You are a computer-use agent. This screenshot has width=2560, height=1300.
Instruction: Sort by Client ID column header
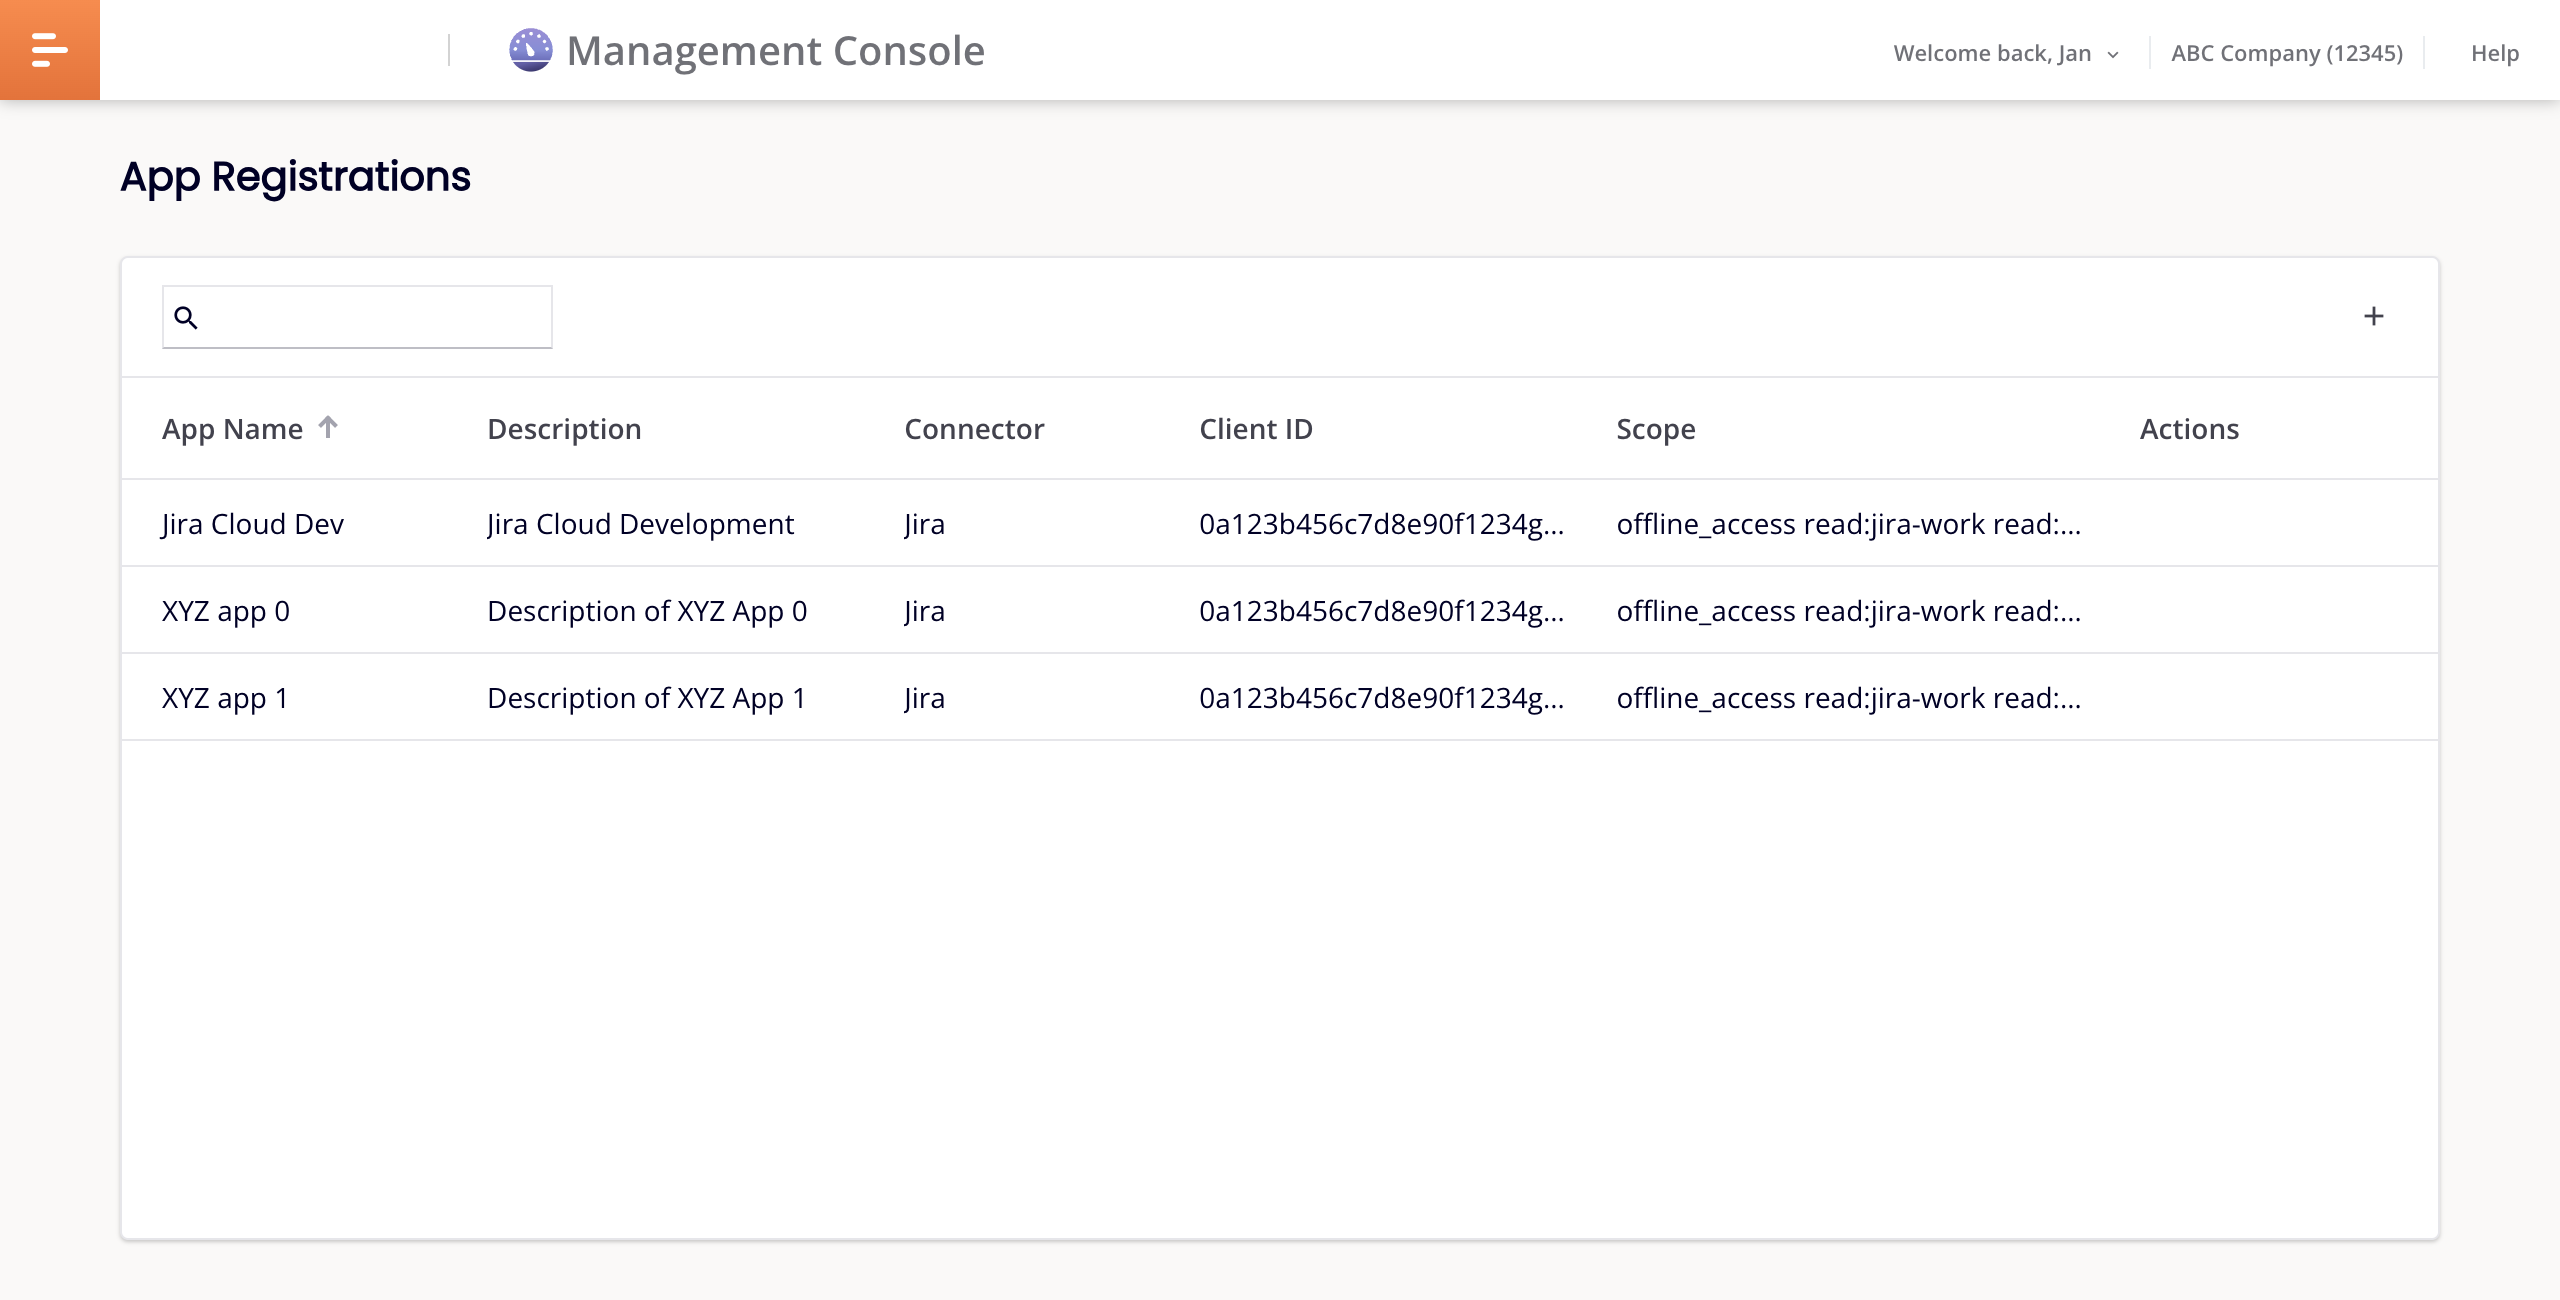(1256, 429)
